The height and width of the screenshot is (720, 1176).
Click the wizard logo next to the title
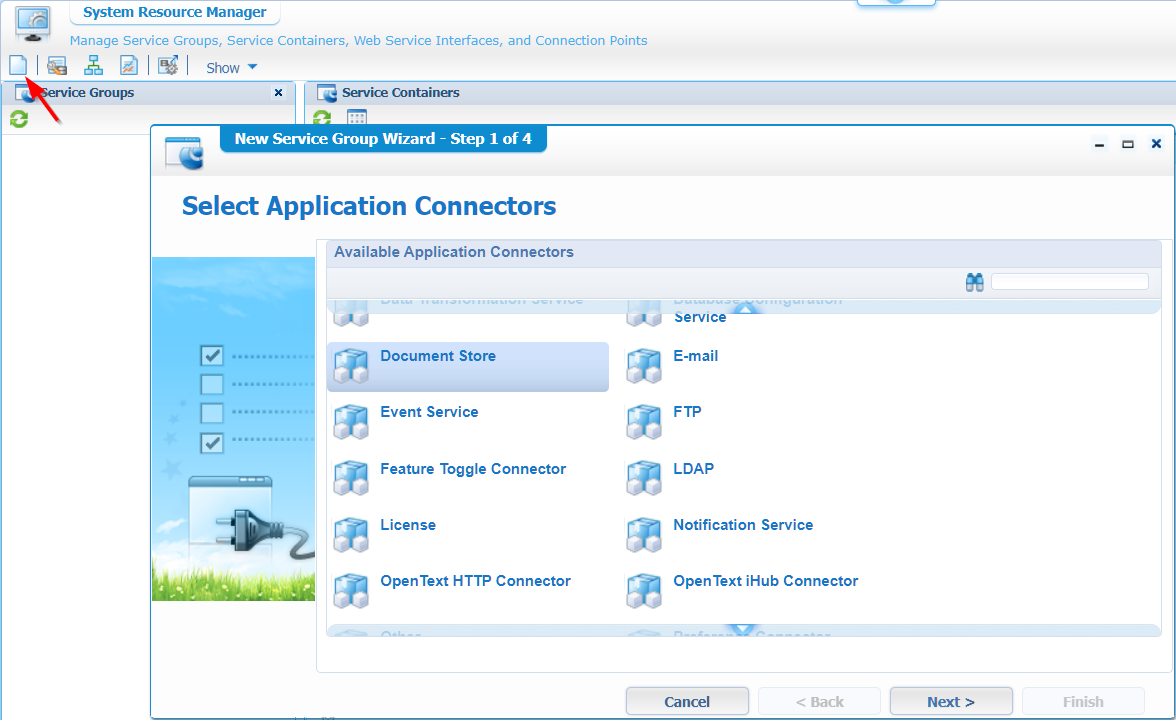(x=184, y=153)
